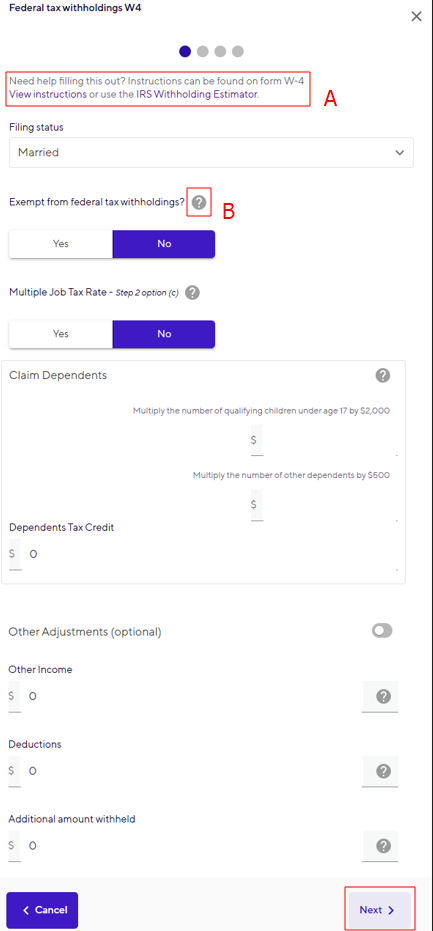Image resolution: width=433 pixels, height=931 pixels.
Task: Open the Deductions help icon
Action: [384, 771]
